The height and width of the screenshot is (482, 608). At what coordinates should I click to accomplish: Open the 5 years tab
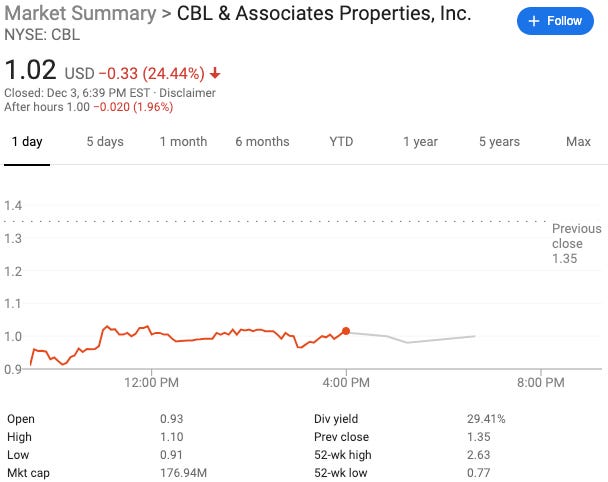(499, 142)
